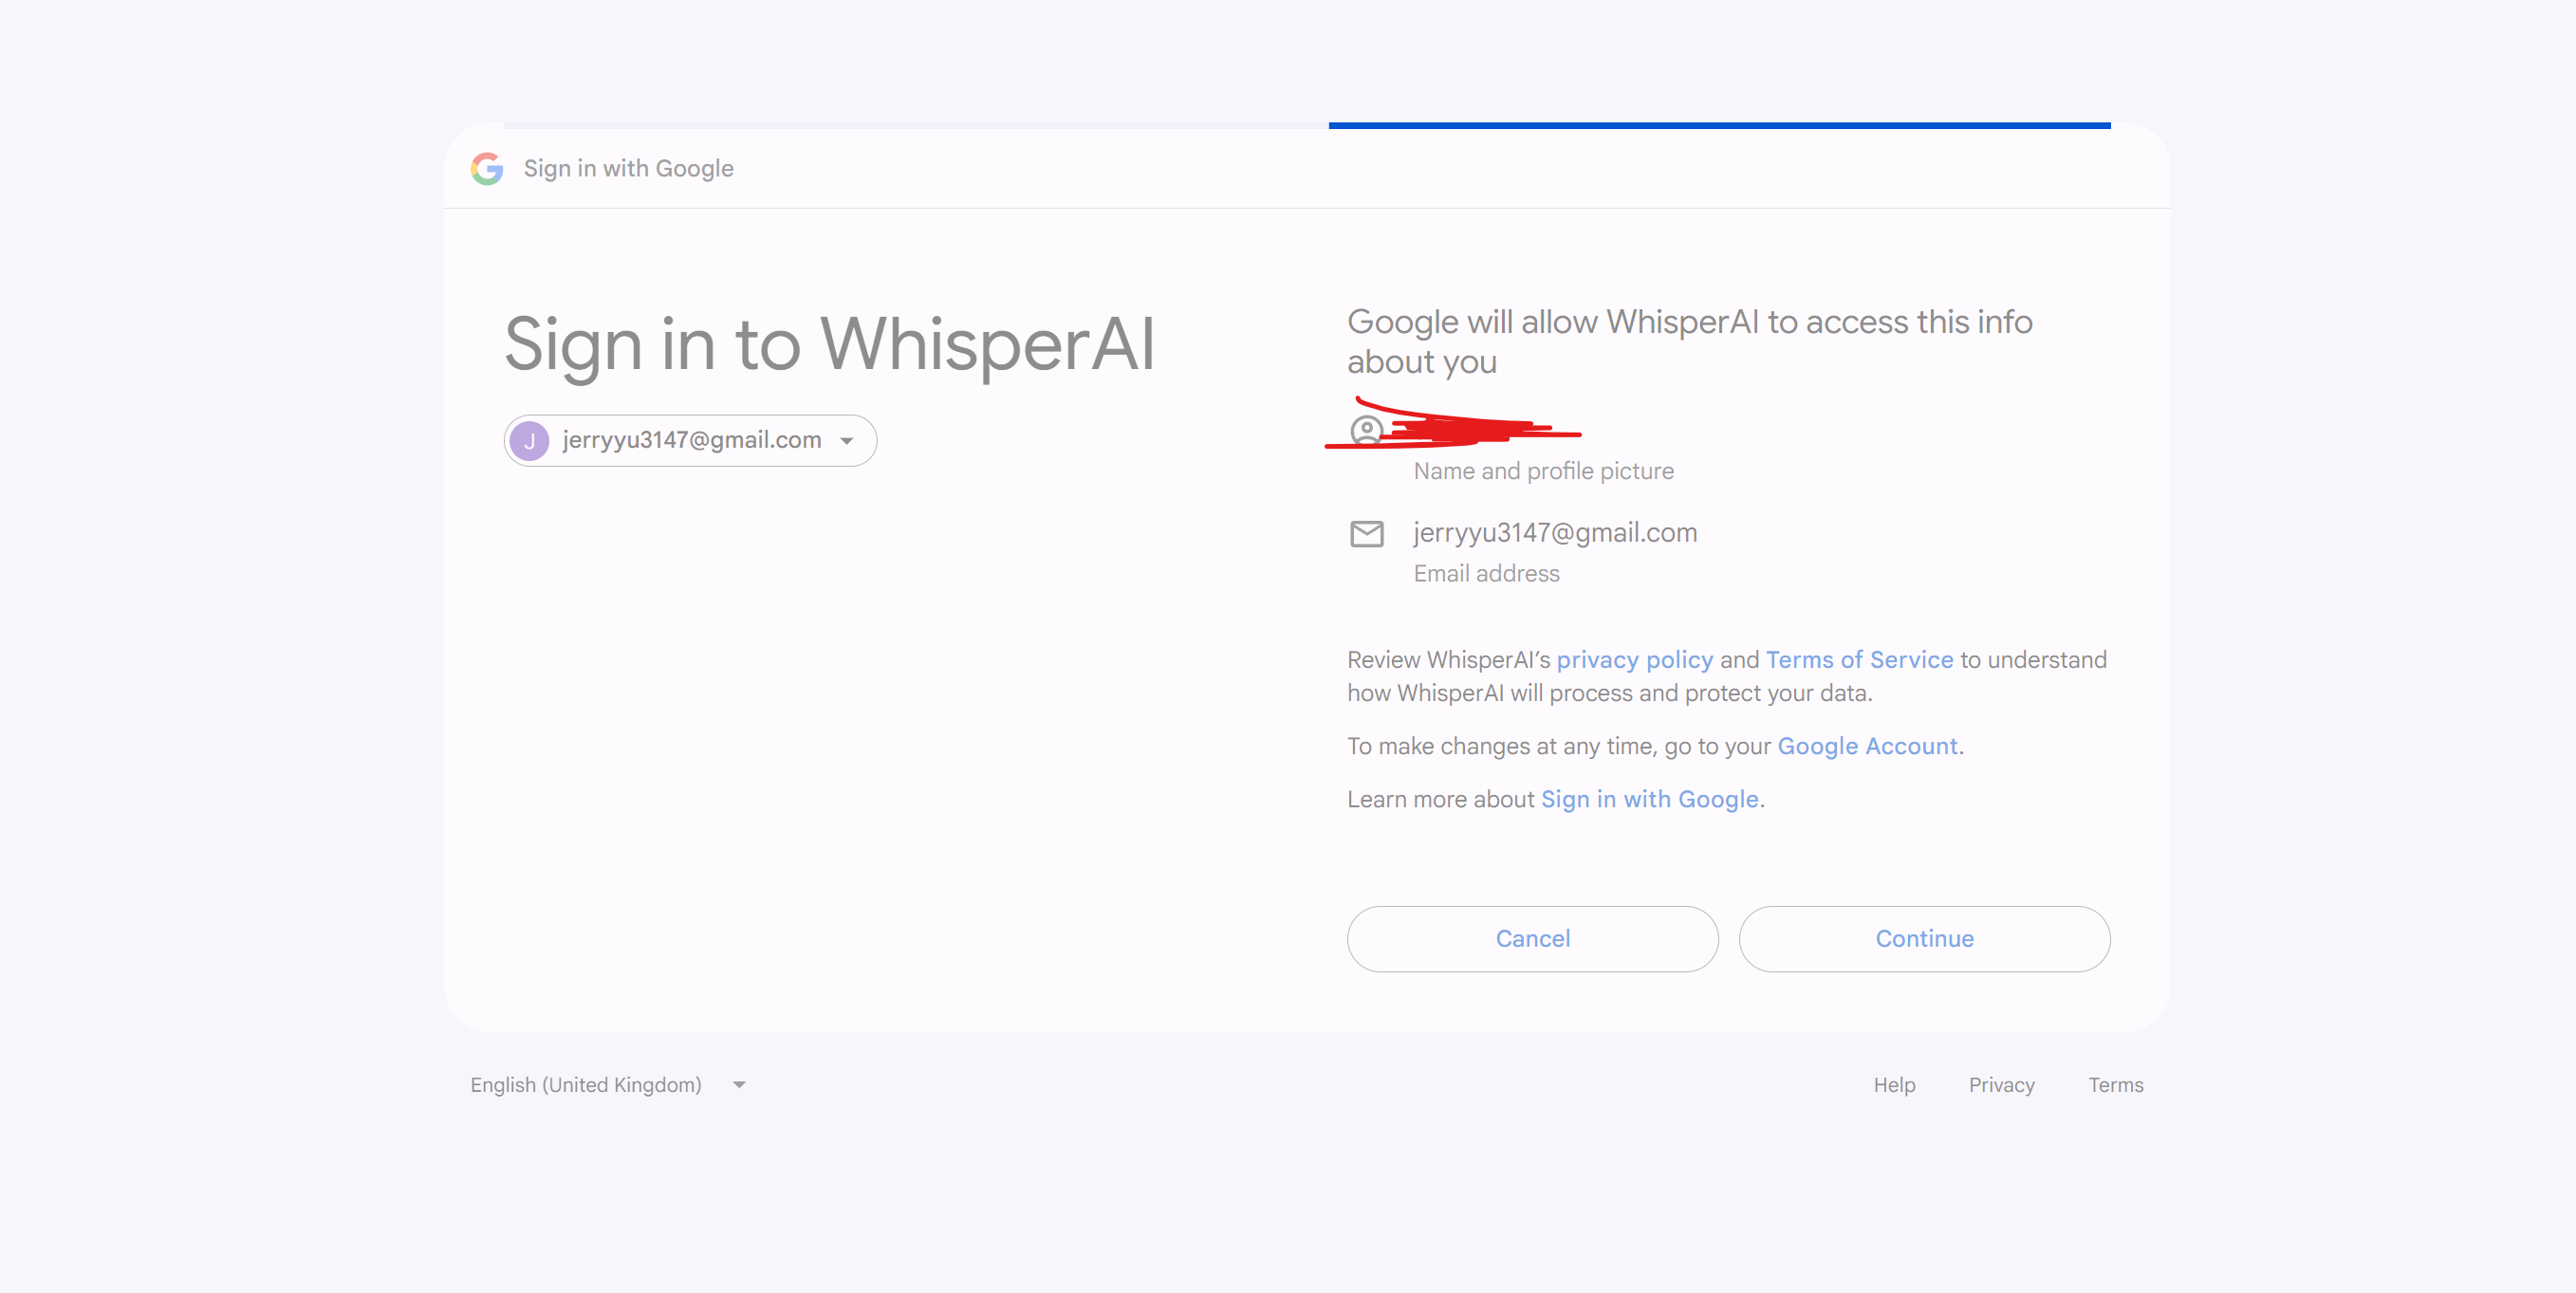
Task: Click Terms in the footer
Action: pos(2115,1085)
